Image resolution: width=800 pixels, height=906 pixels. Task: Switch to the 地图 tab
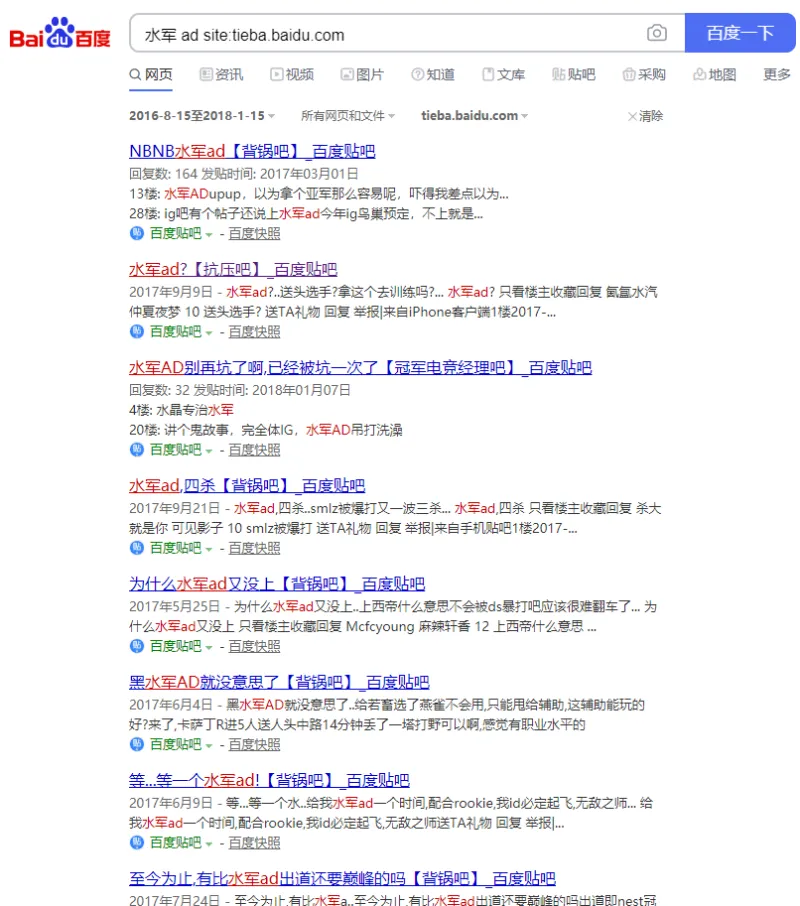click(715, 75)
